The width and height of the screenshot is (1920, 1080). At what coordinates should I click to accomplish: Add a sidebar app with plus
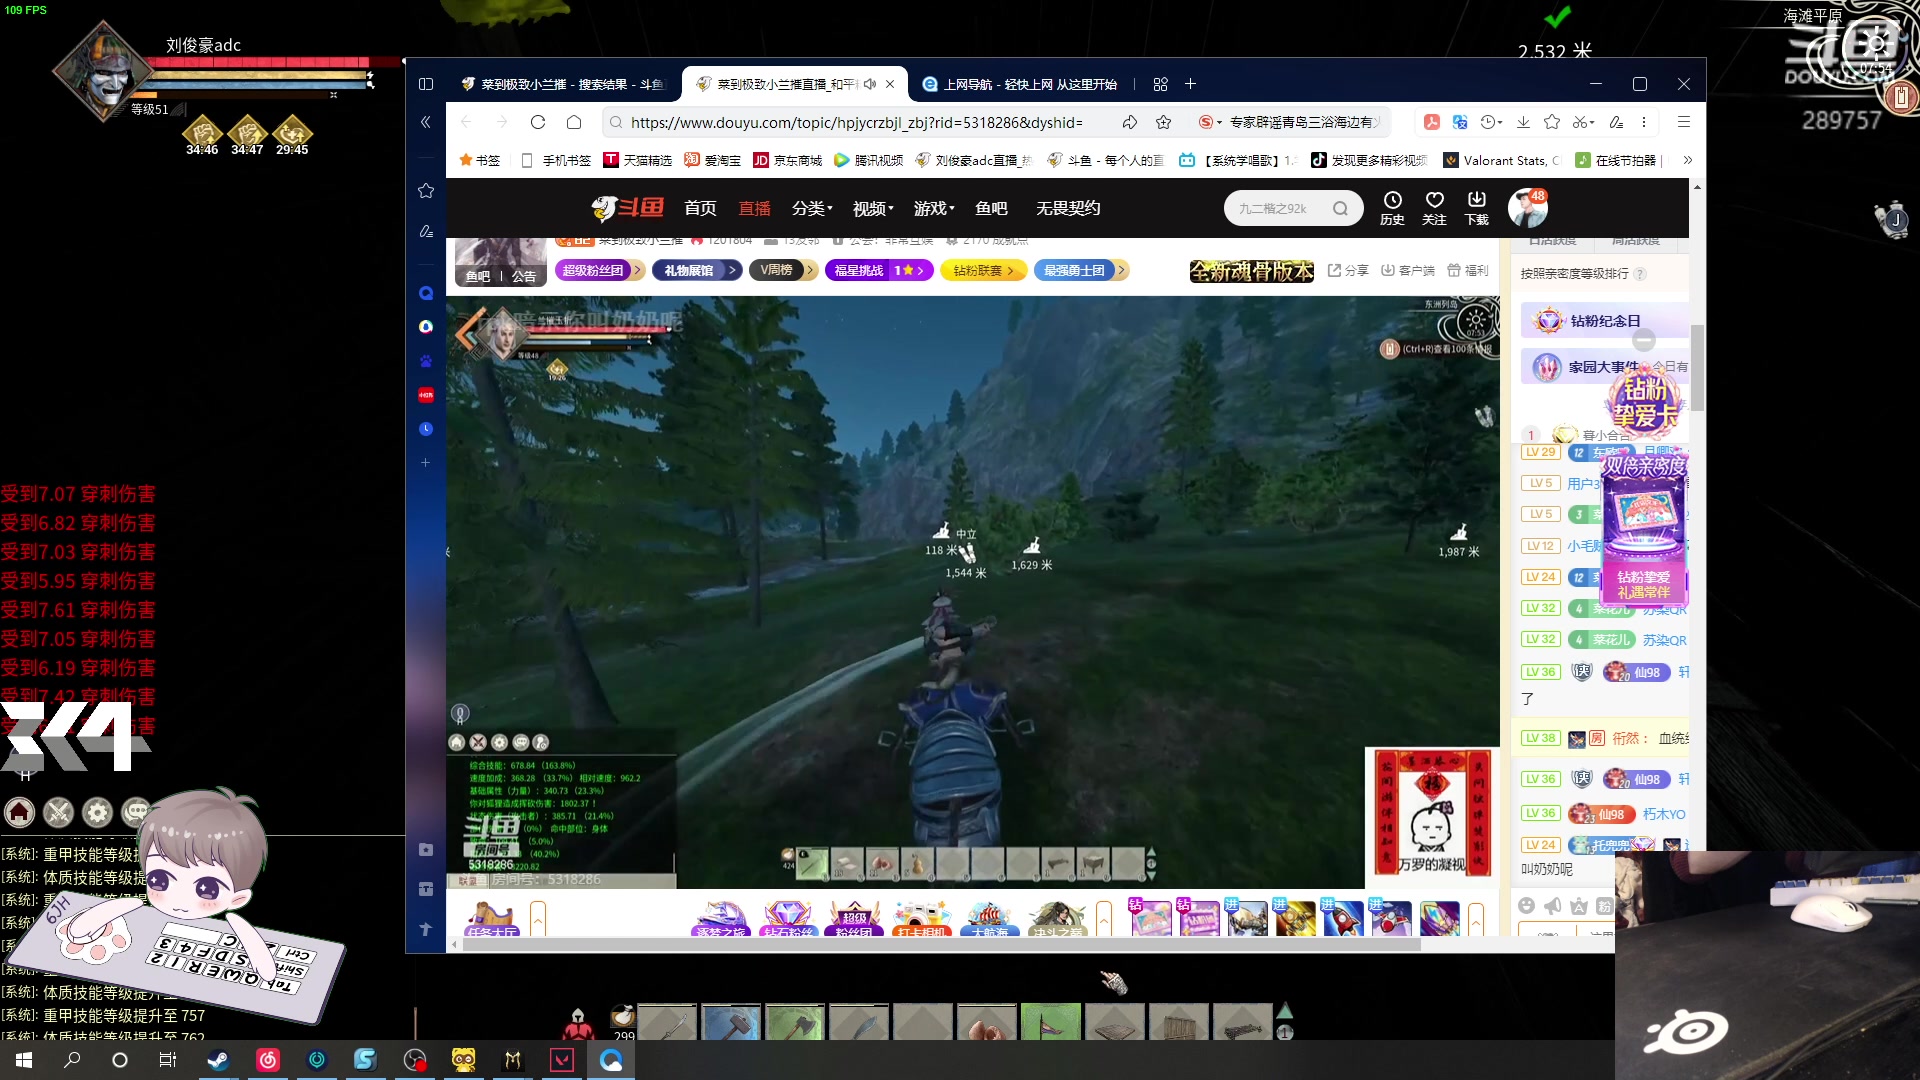click(426, 462)
